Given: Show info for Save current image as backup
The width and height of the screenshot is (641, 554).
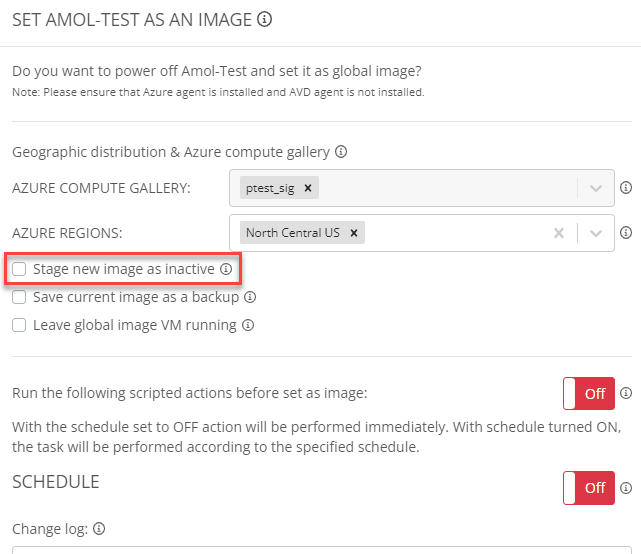Looking at the screenshot, I should point(250,297).
